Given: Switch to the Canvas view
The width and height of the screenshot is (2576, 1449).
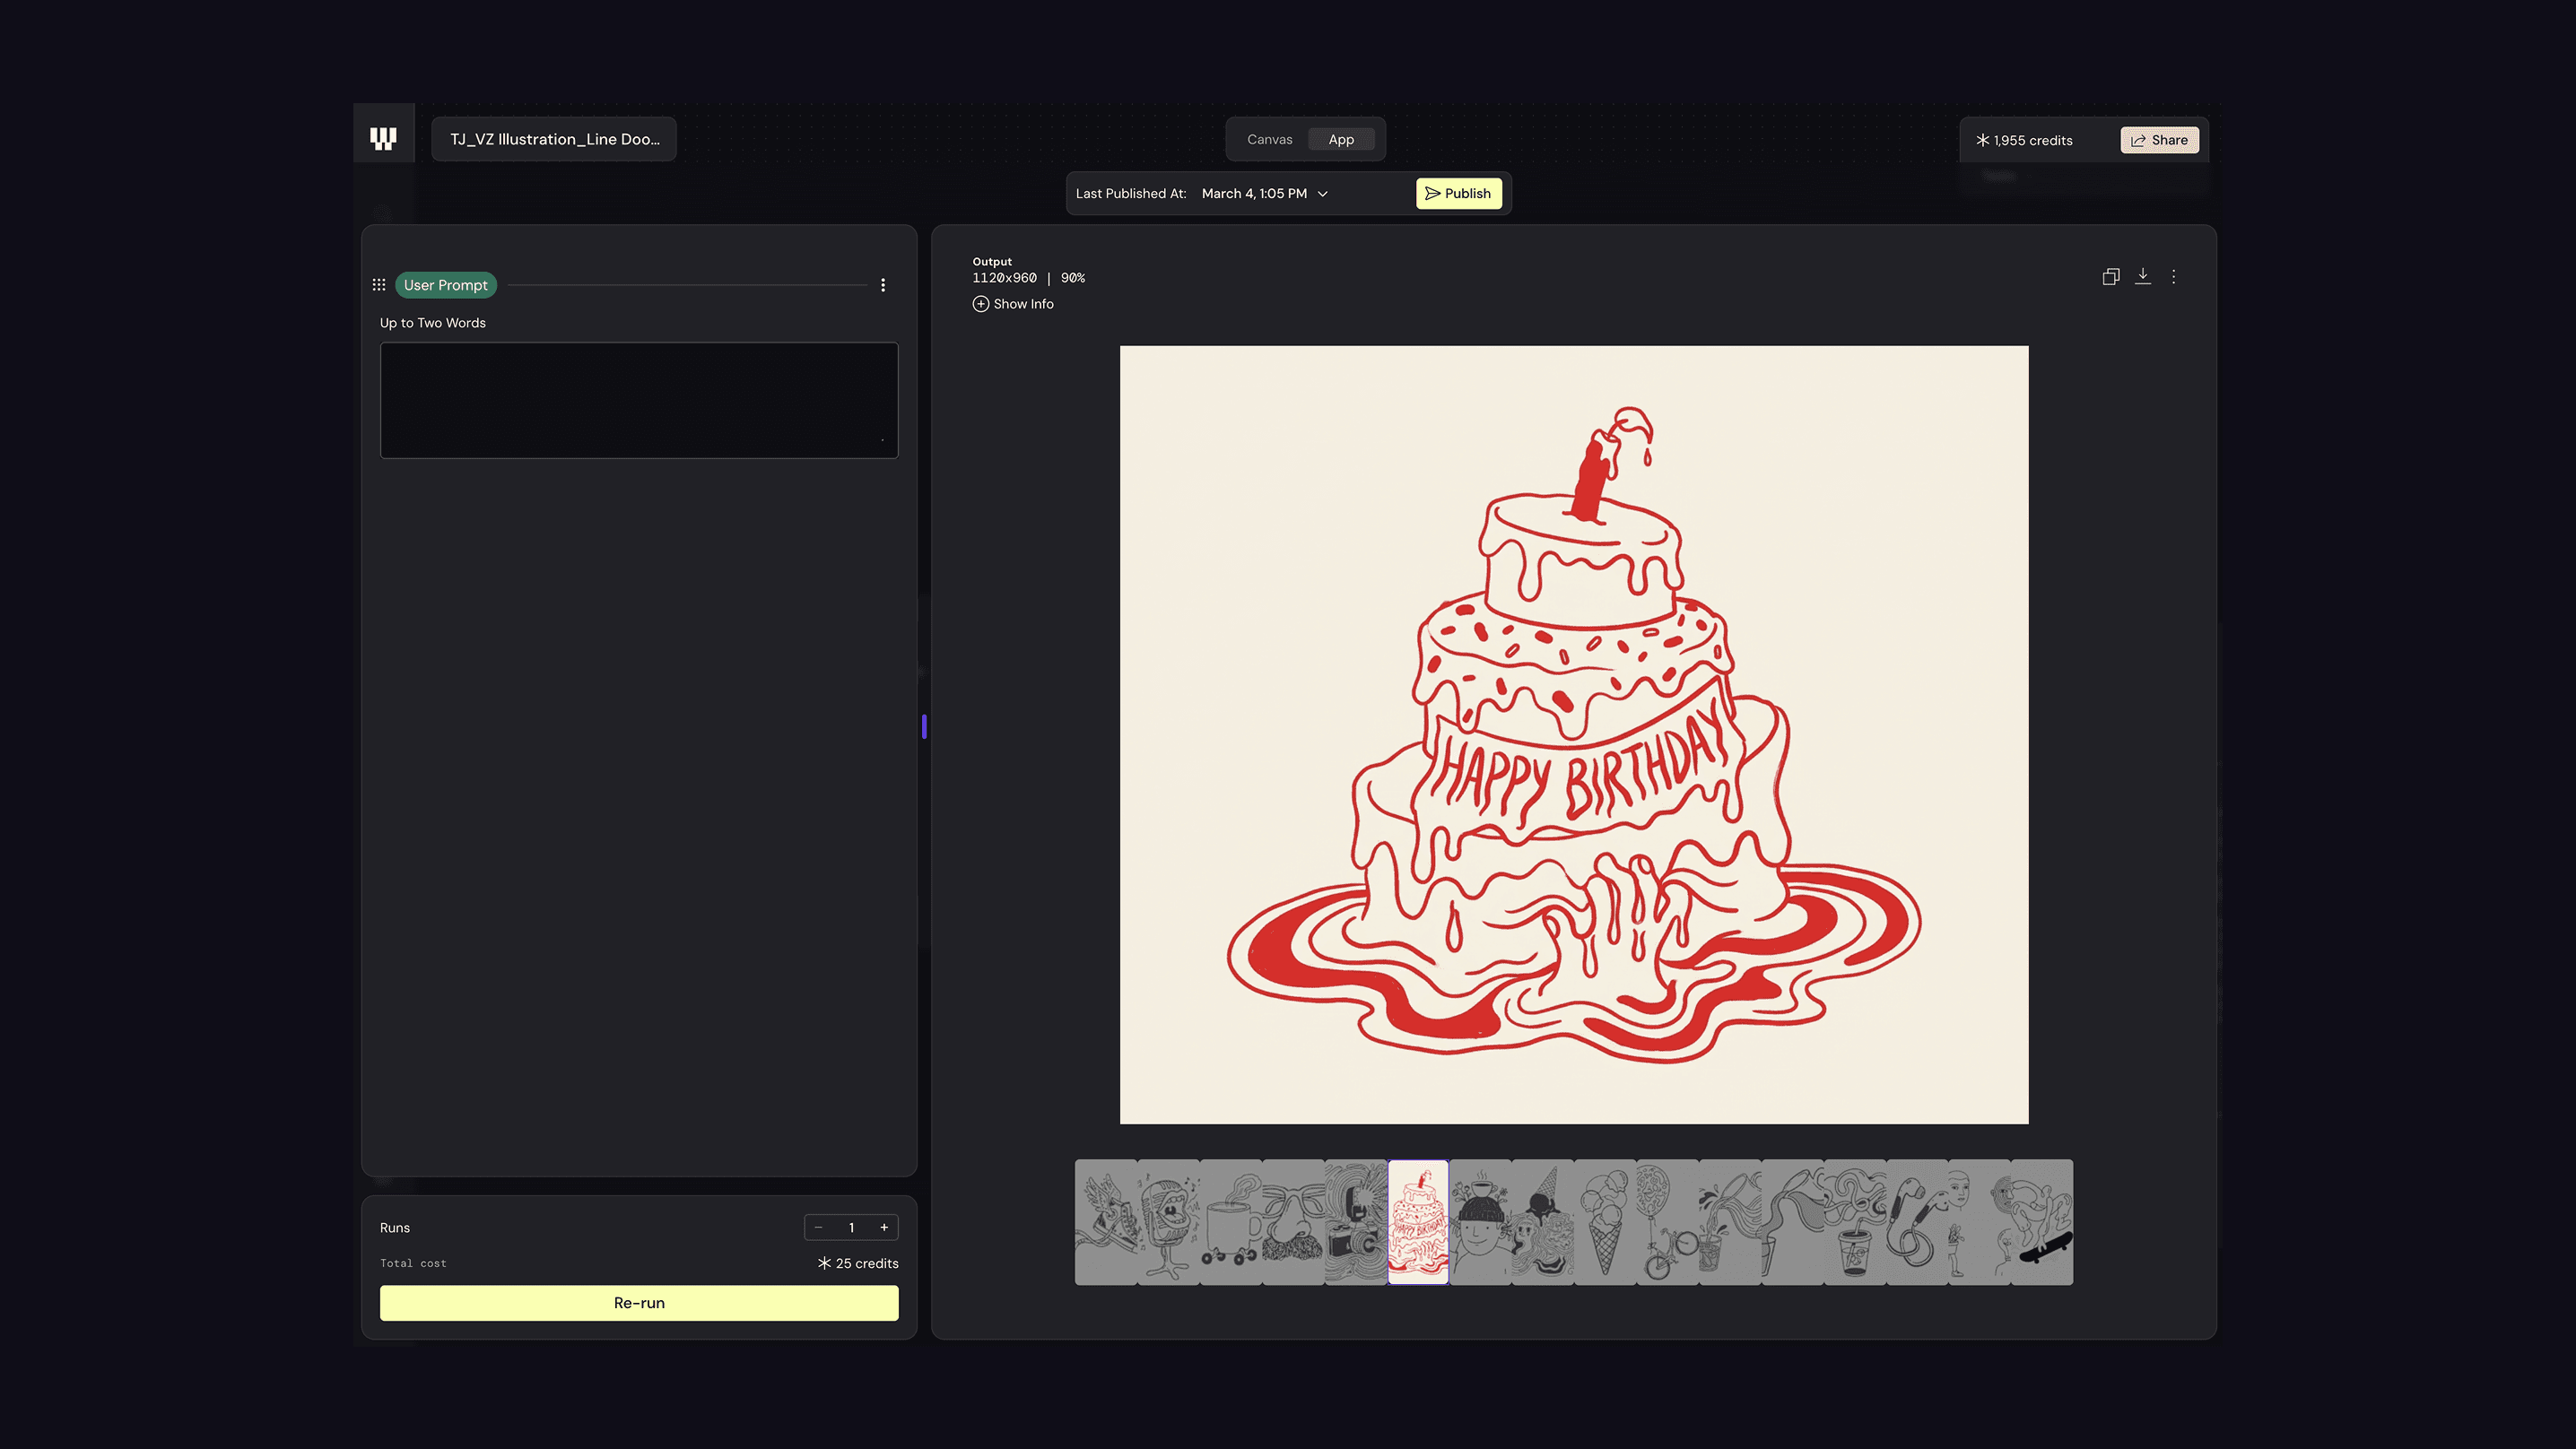Looking at the screenshot, I should 1269,140.
